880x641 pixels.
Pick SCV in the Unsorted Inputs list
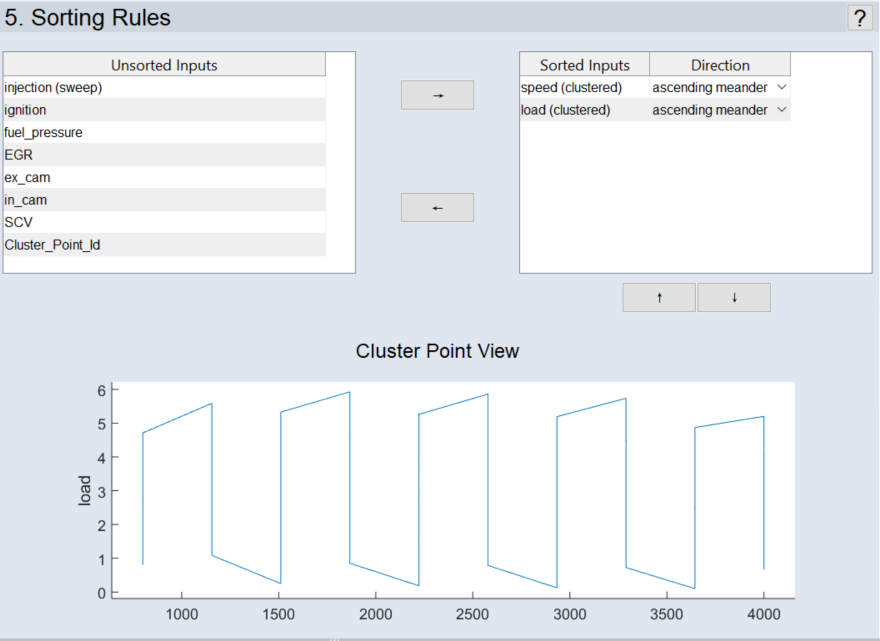click(x=164, y=222)
